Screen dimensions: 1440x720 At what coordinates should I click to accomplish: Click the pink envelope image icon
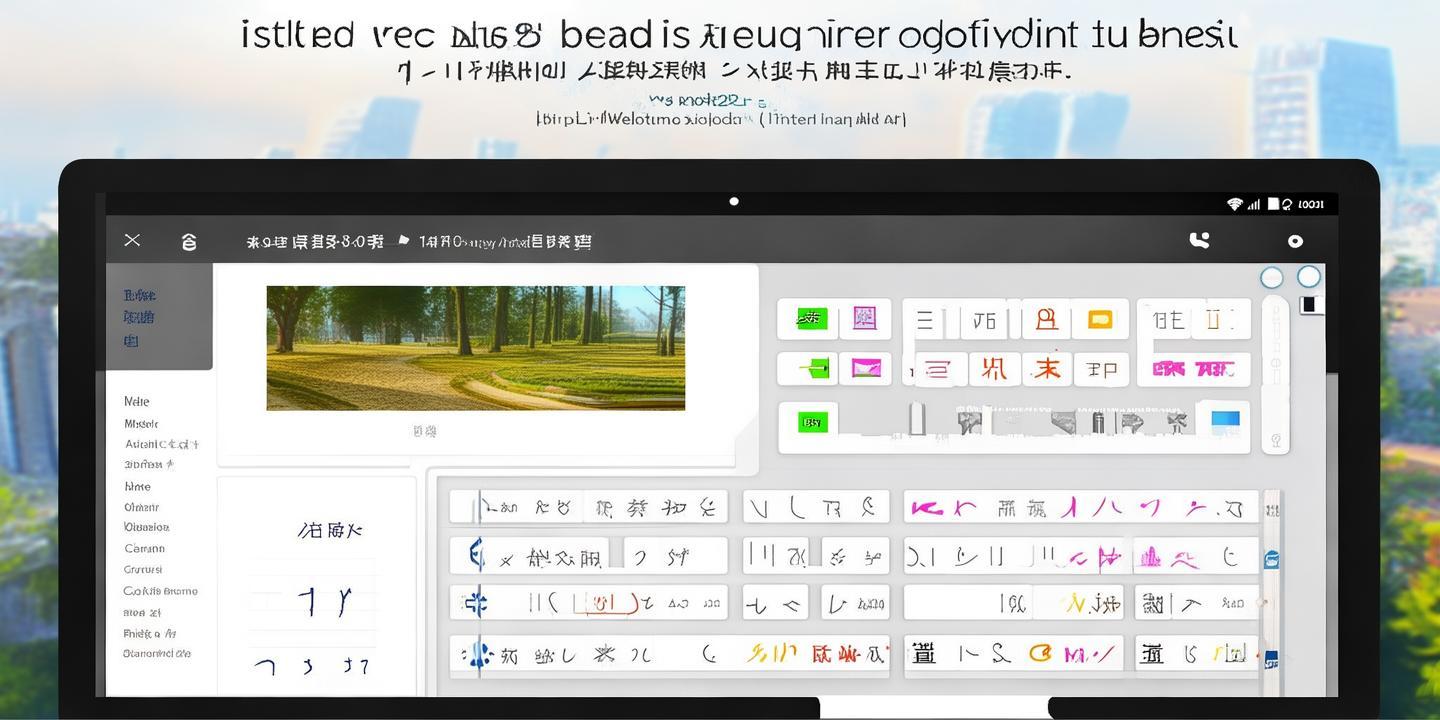865,369
